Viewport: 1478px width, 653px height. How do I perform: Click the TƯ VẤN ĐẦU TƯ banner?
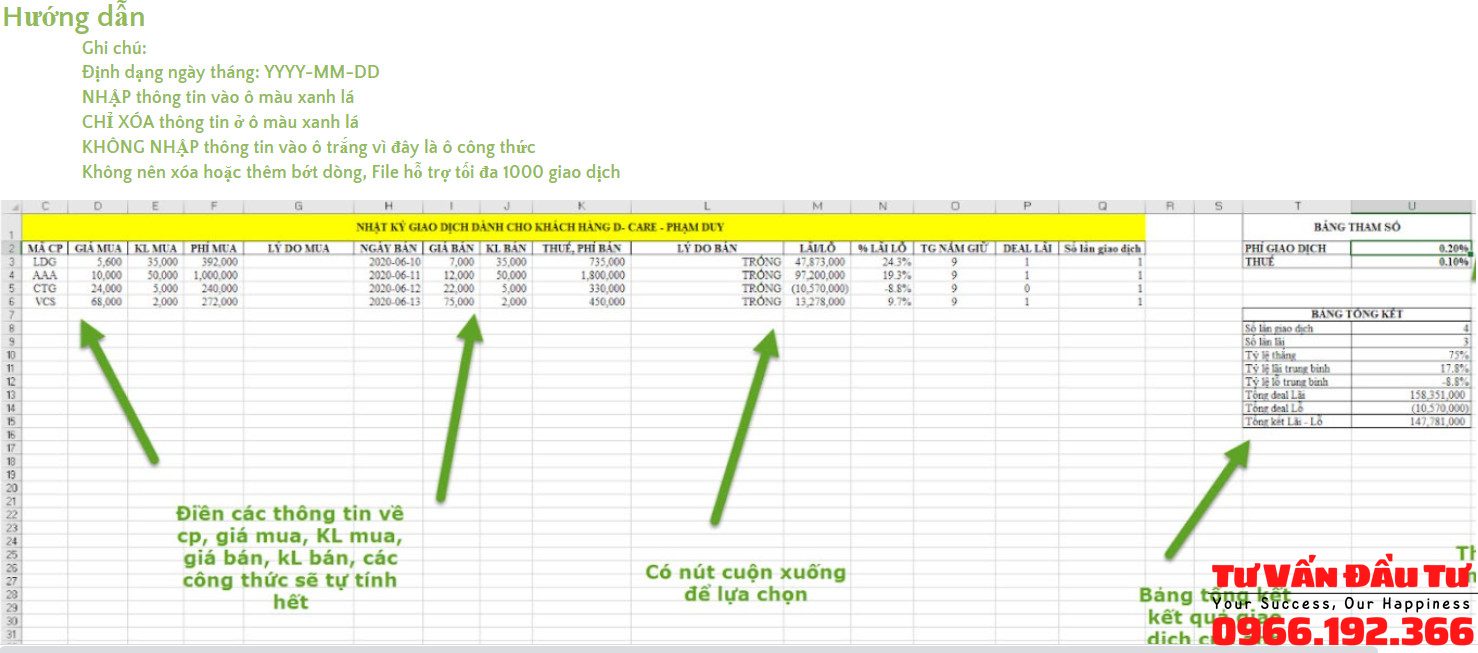pyautogui.click(x=1343, y=577)
